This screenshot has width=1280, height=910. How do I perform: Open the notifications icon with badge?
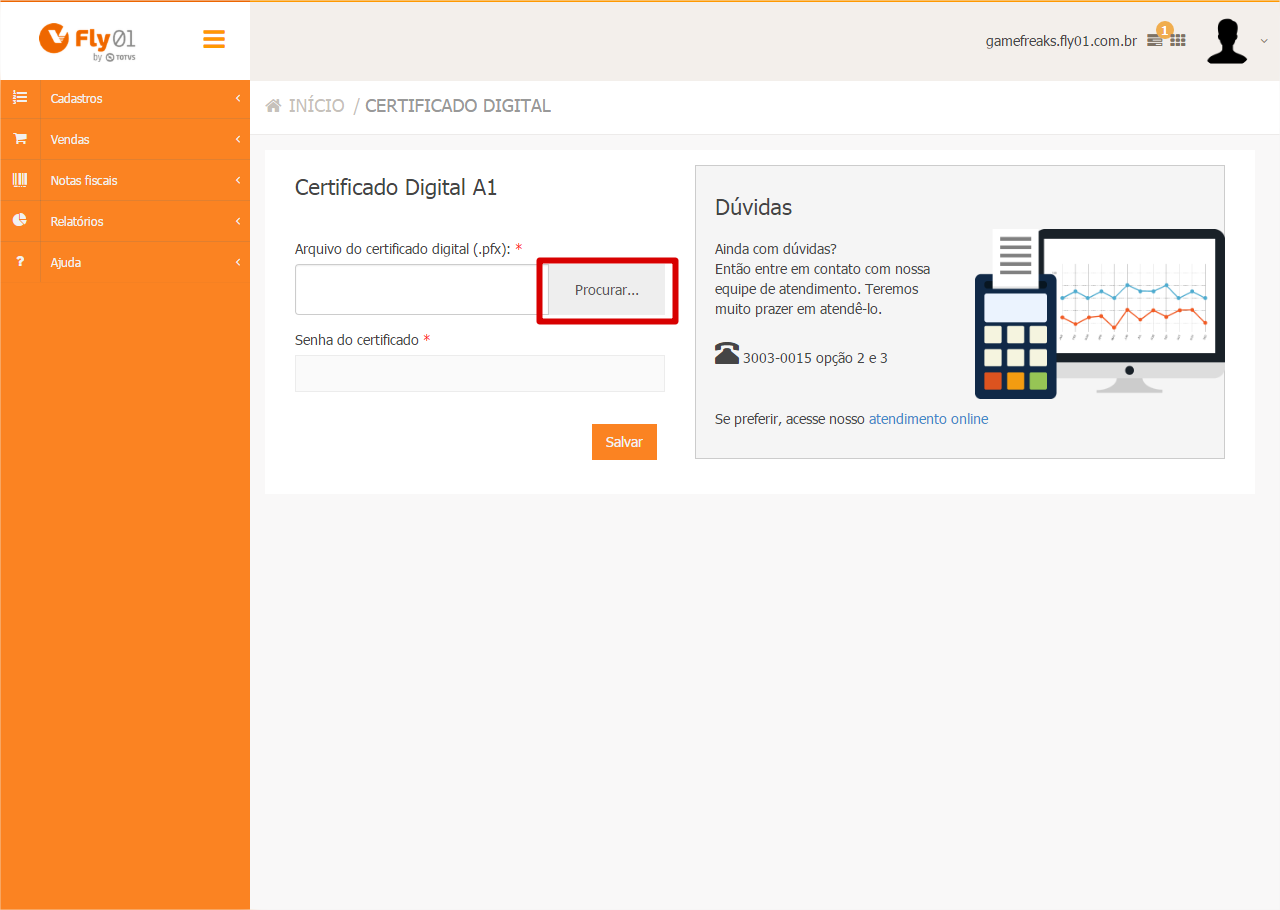pyautogui.click(x=1156, y=39)
